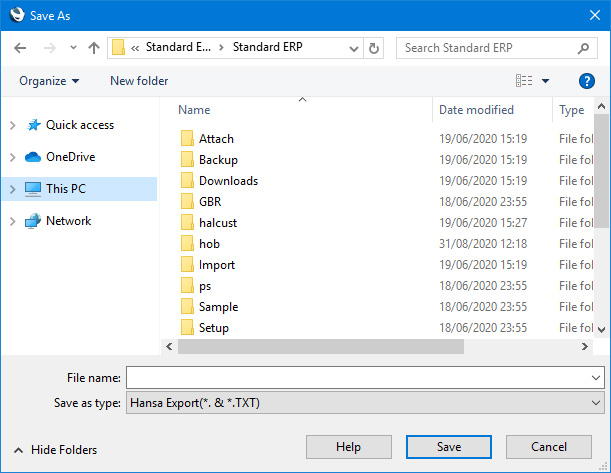The width and height of the screenshot is (611, 473).
Task: Select the GBR folder icon
Action: coord(187,201)
